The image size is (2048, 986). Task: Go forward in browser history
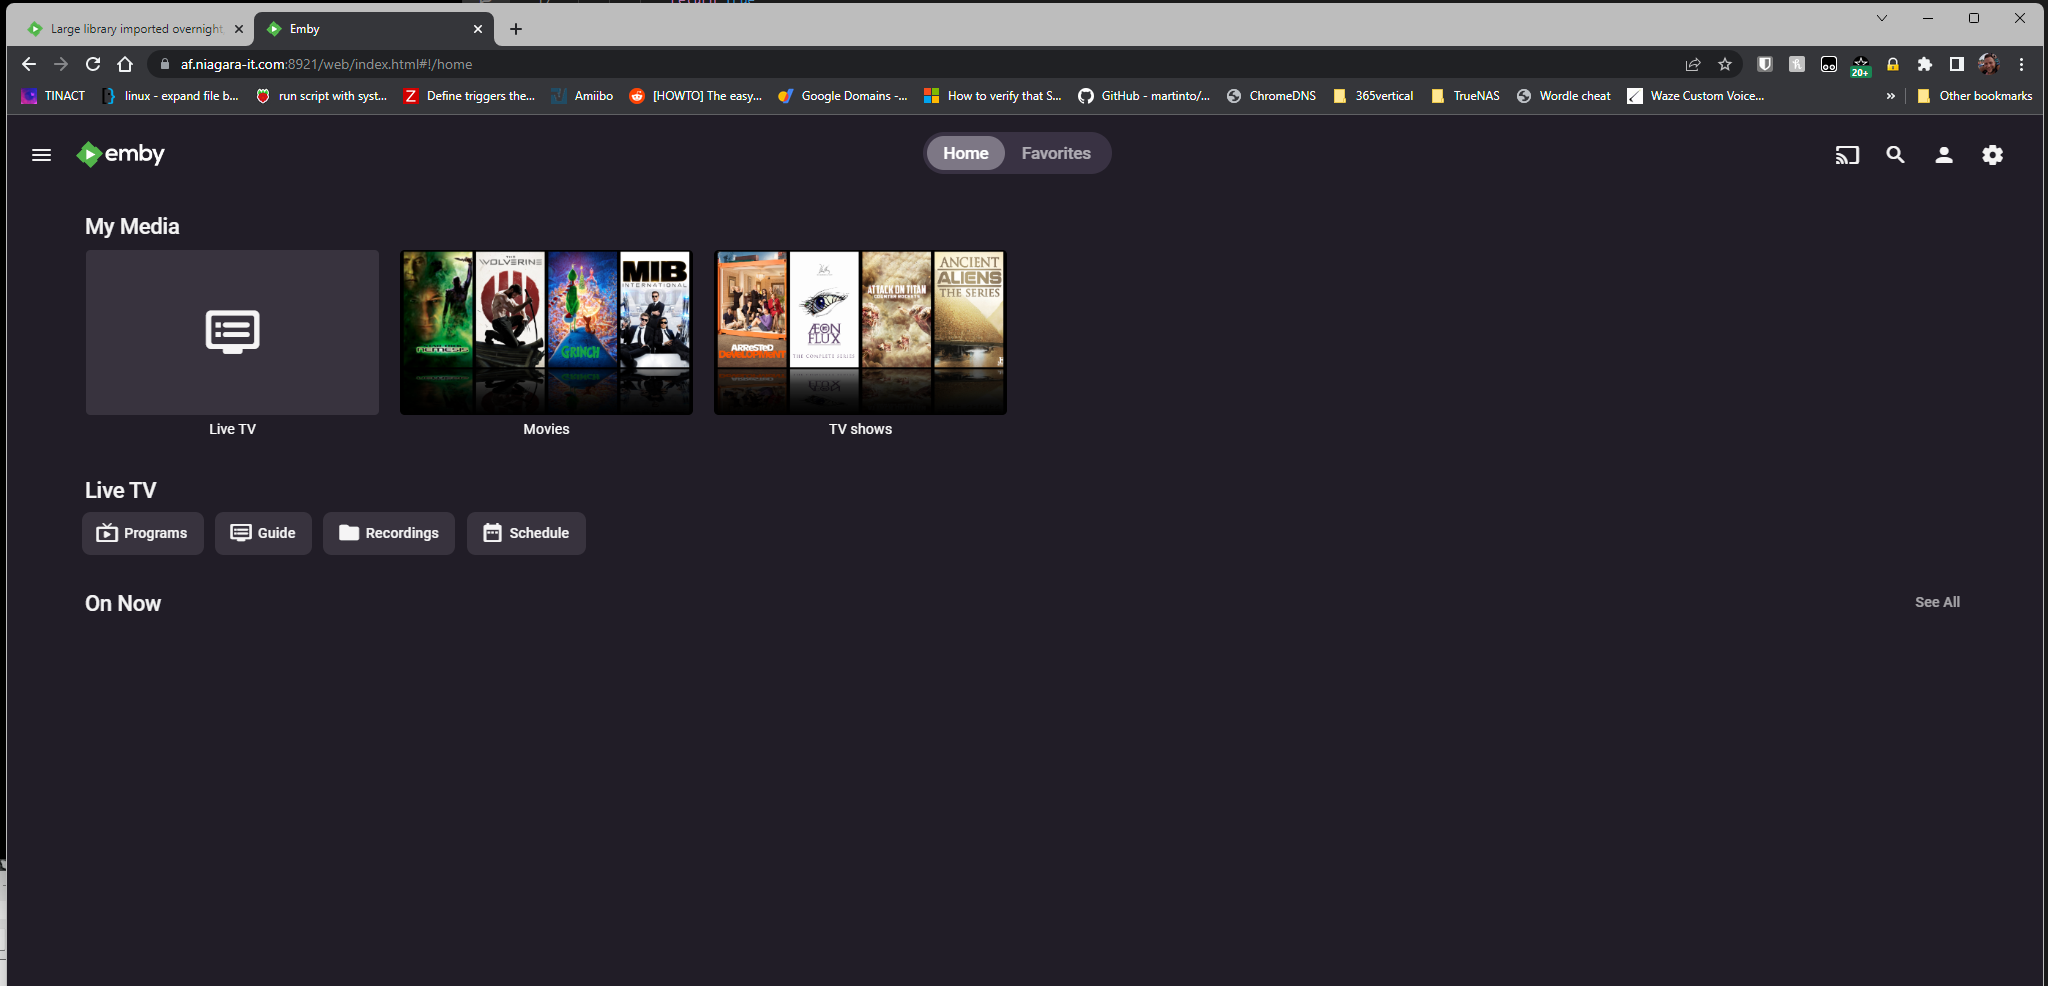tap(61, 64)
